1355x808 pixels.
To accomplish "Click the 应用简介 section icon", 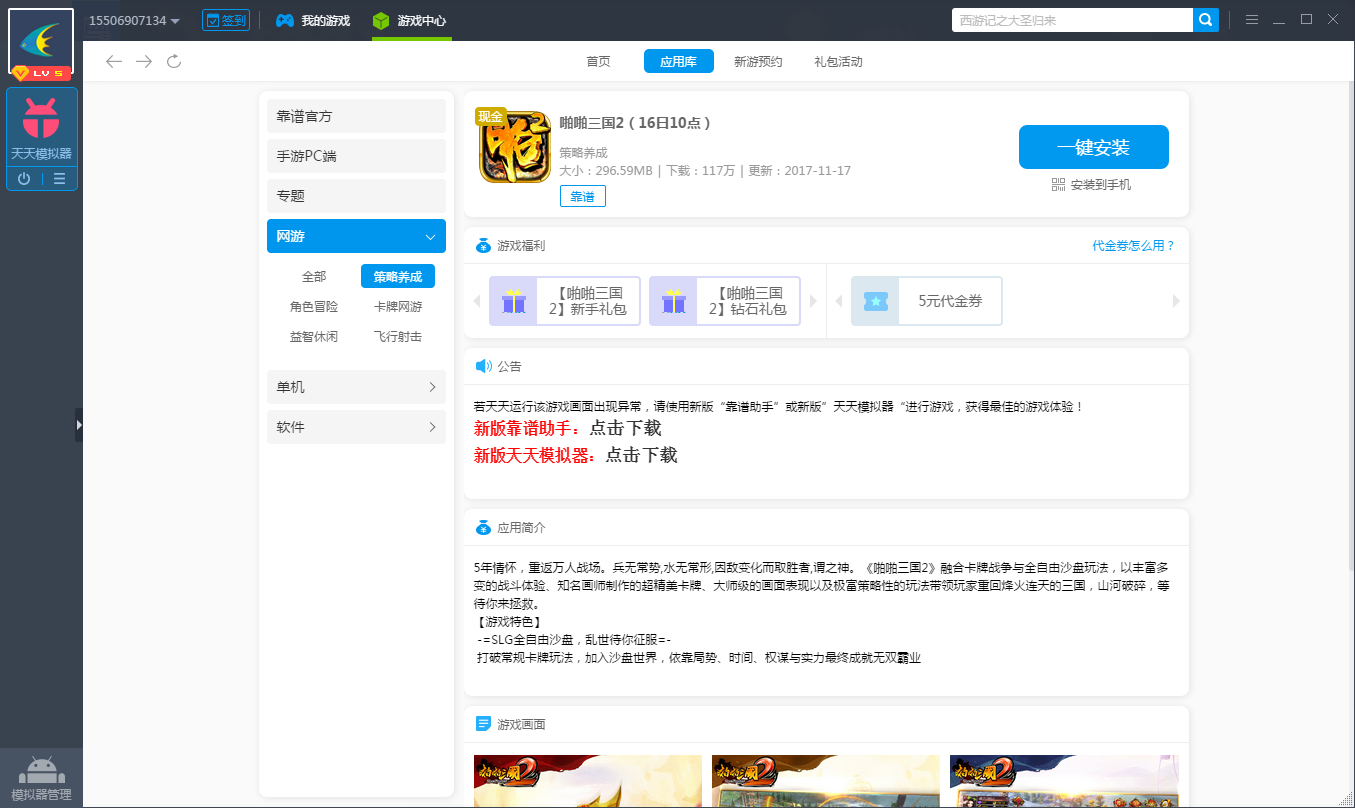I will coord(483,527).
